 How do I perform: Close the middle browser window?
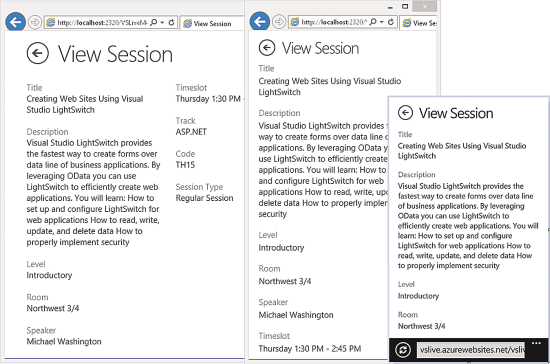(x=425, y=6)
